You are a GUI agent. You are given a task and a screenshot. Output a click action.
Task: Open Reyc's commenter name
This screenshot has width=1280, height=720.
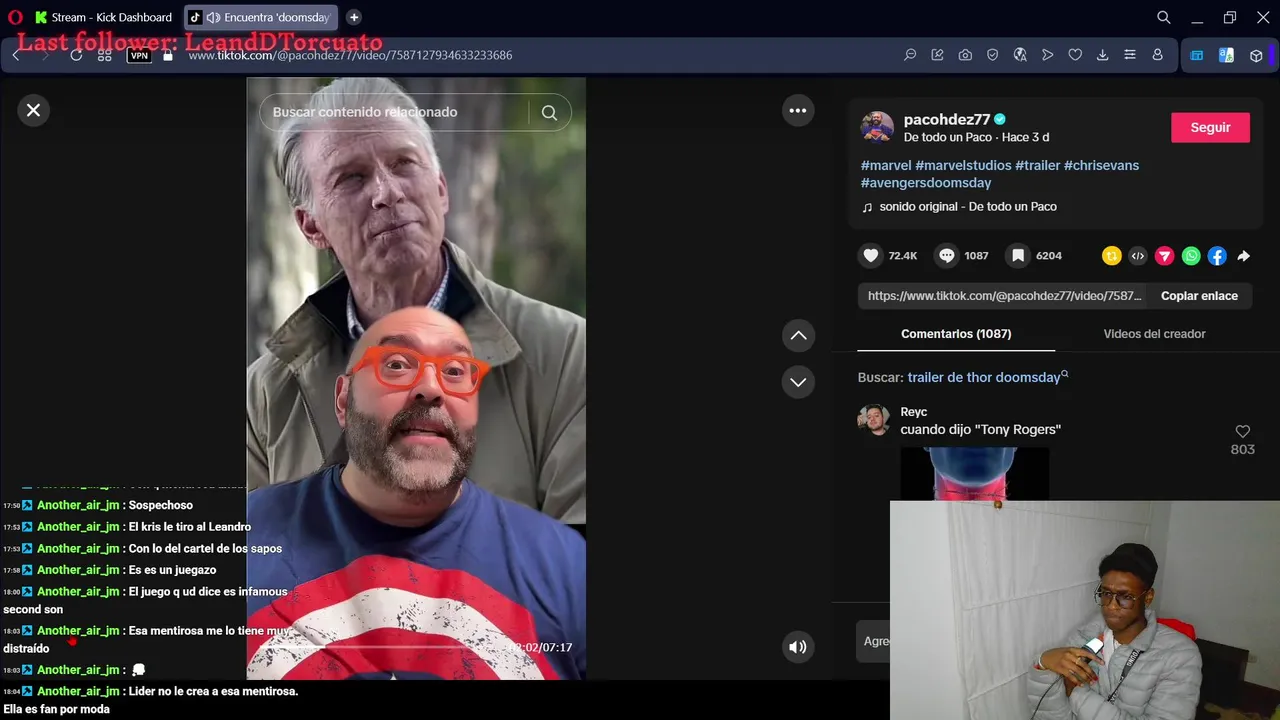(914, 412)
